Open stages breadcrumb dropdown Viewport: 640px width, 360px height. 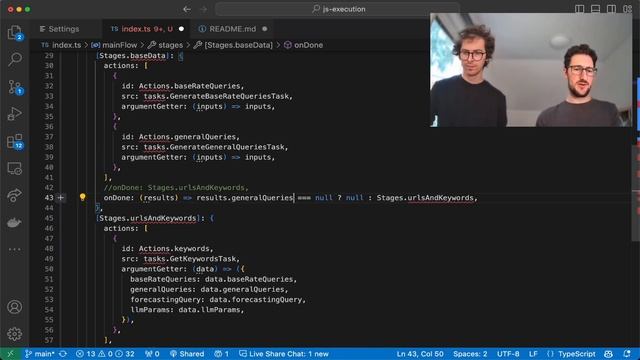[x=165, y=45]
